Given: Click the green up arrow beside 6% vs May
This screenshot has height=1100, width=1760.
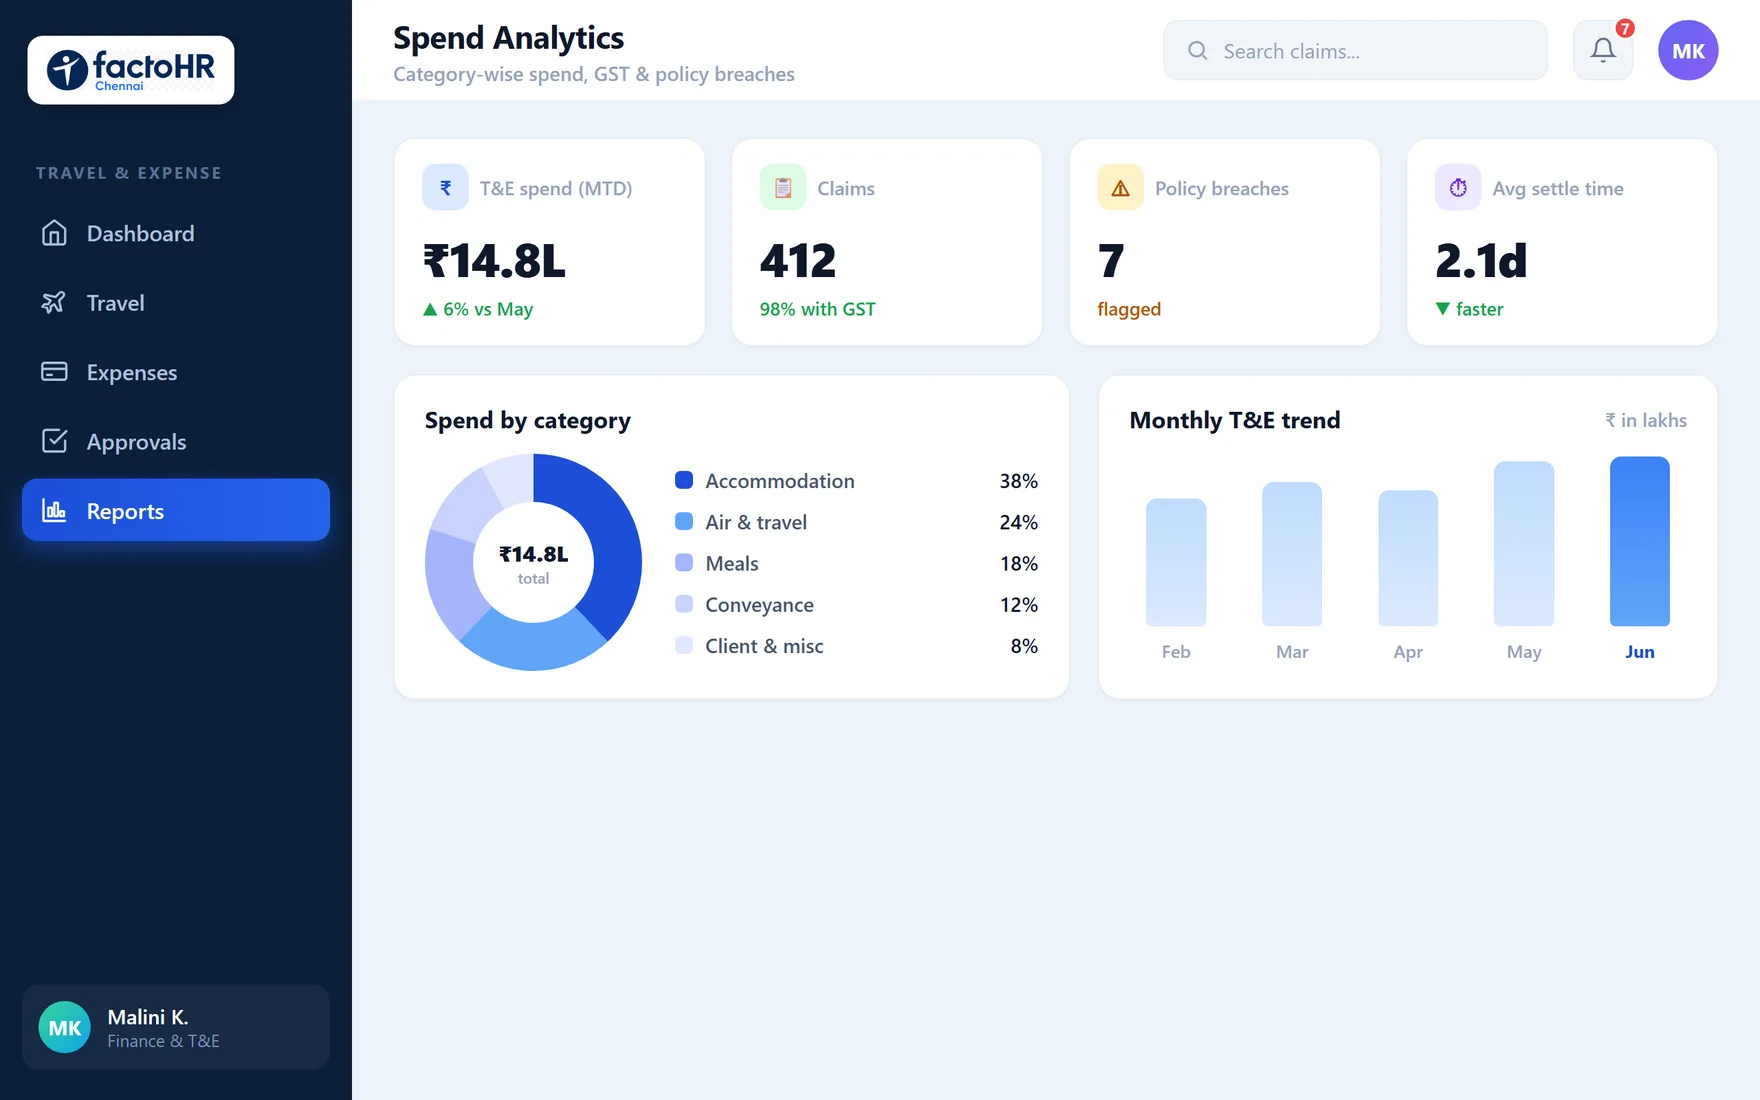Looking at the screenshot, I should [x=430, y=309].
